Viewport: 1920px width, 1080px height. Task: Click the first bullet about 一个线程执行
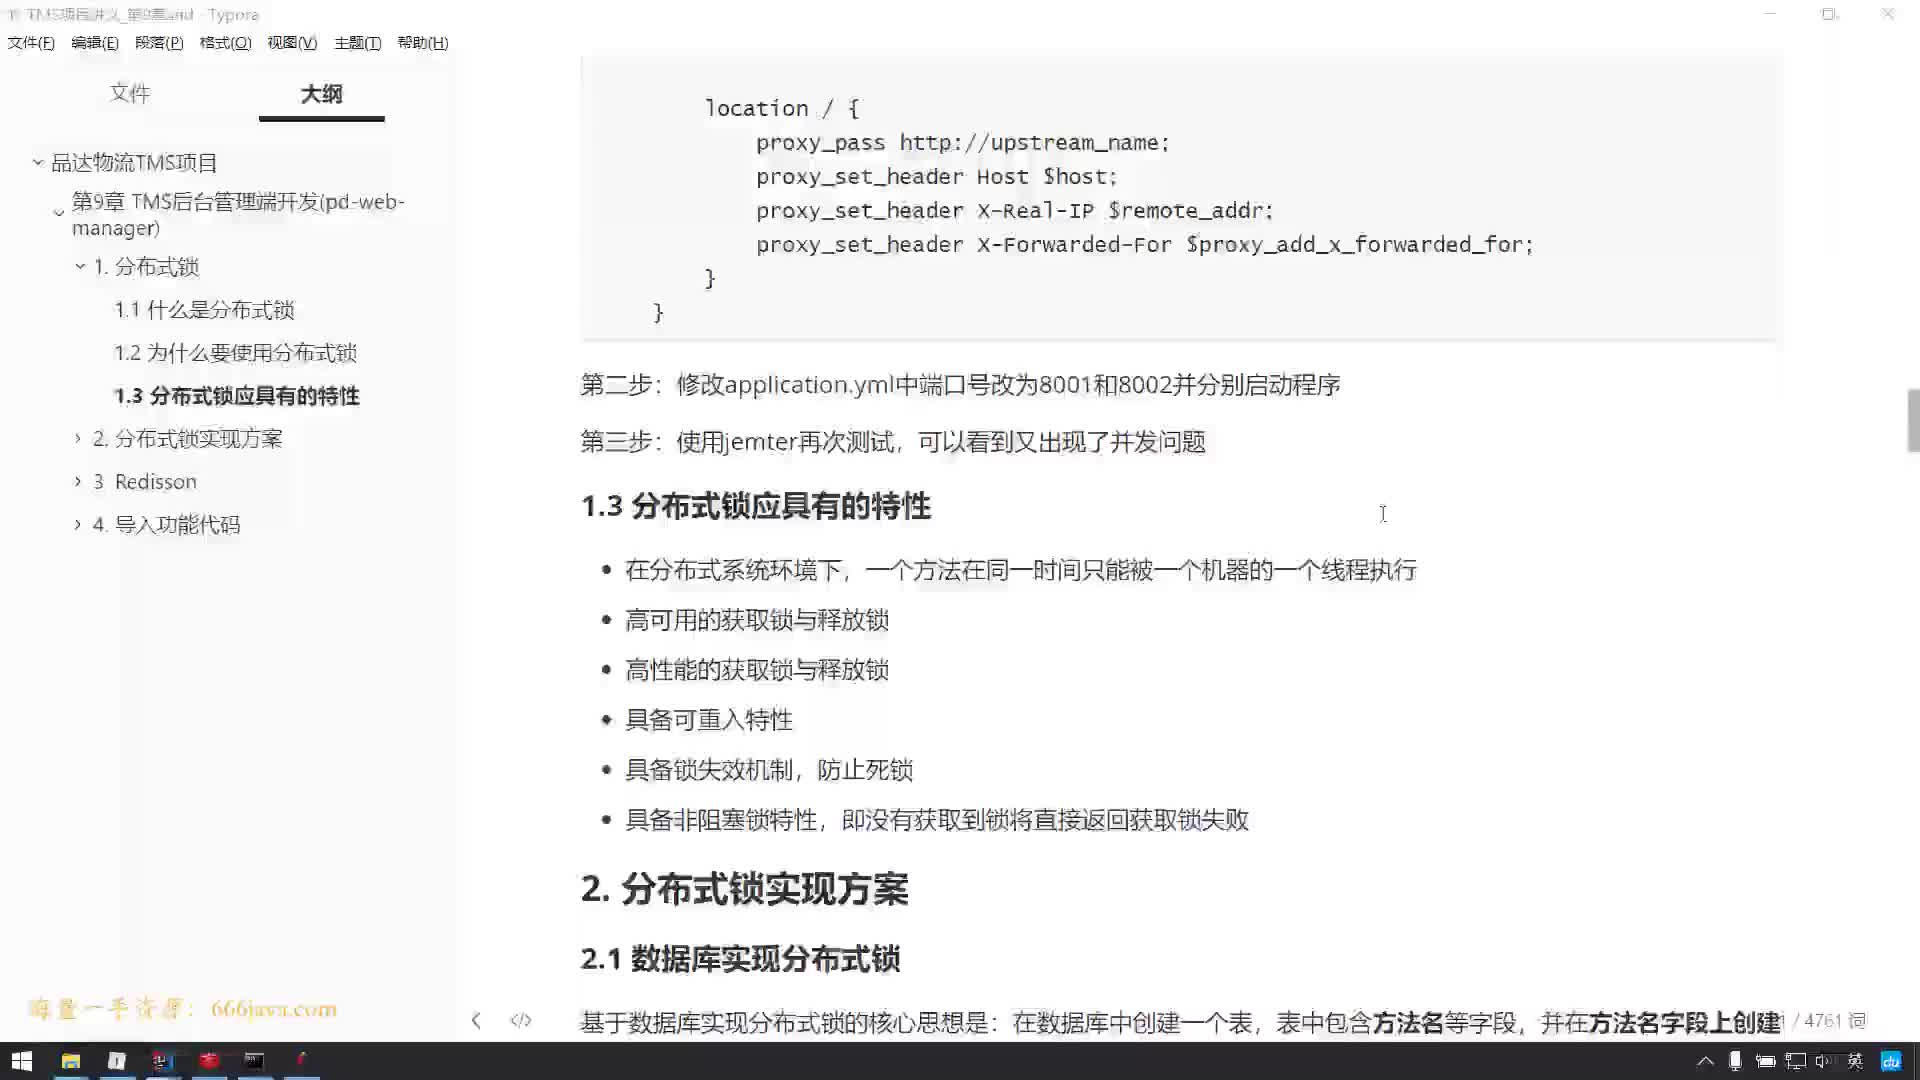(1020, 570)
